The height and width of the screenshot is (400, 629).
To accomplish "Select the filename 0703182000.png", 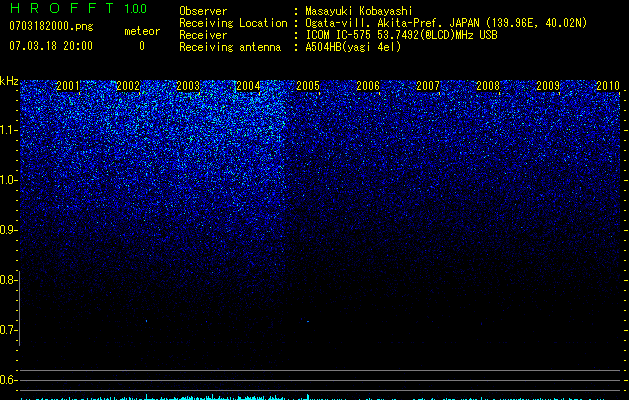I will tap(51, 26).
